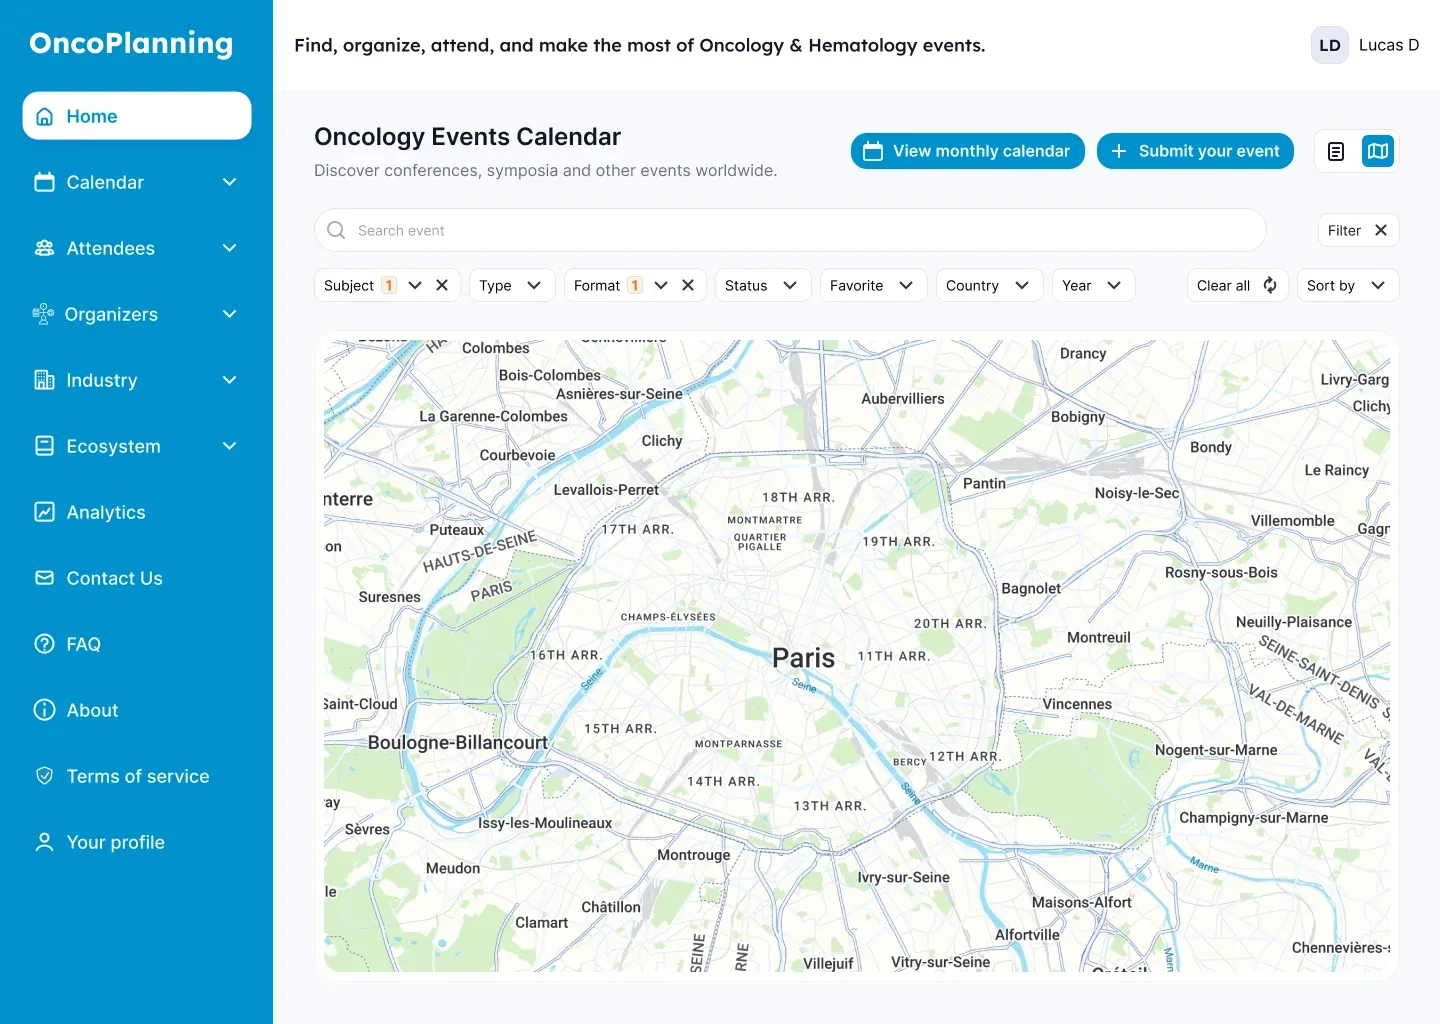Viewport: 1440px width, 1024px height.
Task: Click Vincennes label on the map
Action: [1077, 704]
